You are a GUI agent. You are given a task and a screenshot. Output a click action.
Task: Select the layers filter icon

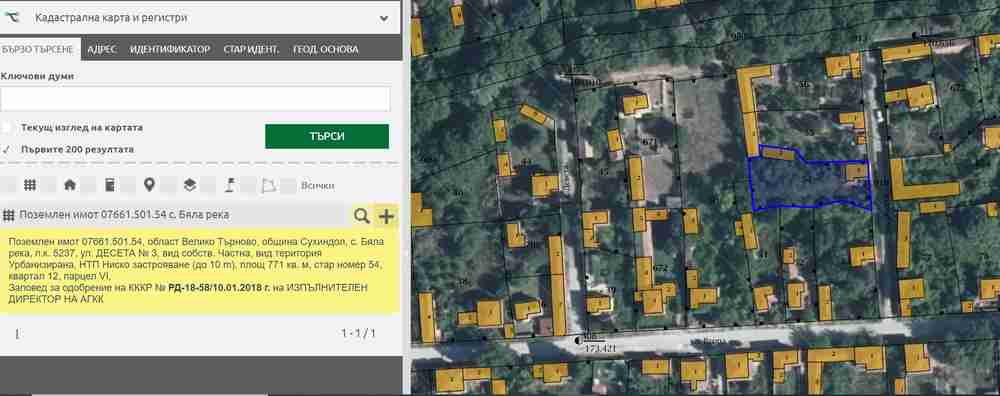[189, 185]
